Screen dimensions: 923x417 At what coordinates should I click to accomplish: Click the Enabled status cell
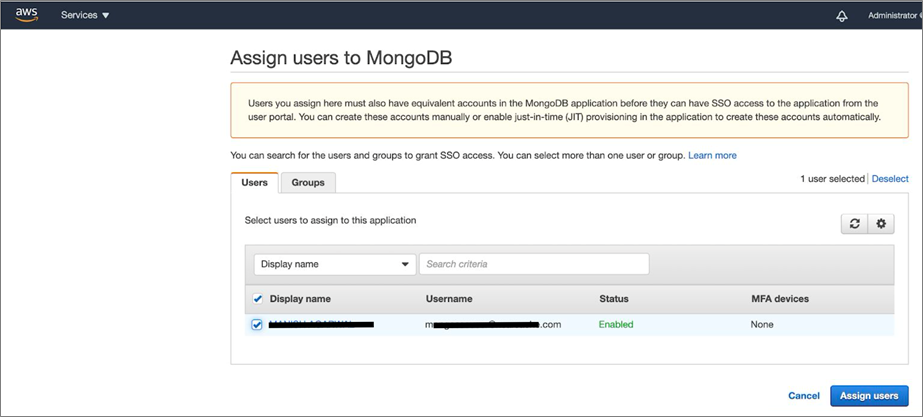(616, 325)
